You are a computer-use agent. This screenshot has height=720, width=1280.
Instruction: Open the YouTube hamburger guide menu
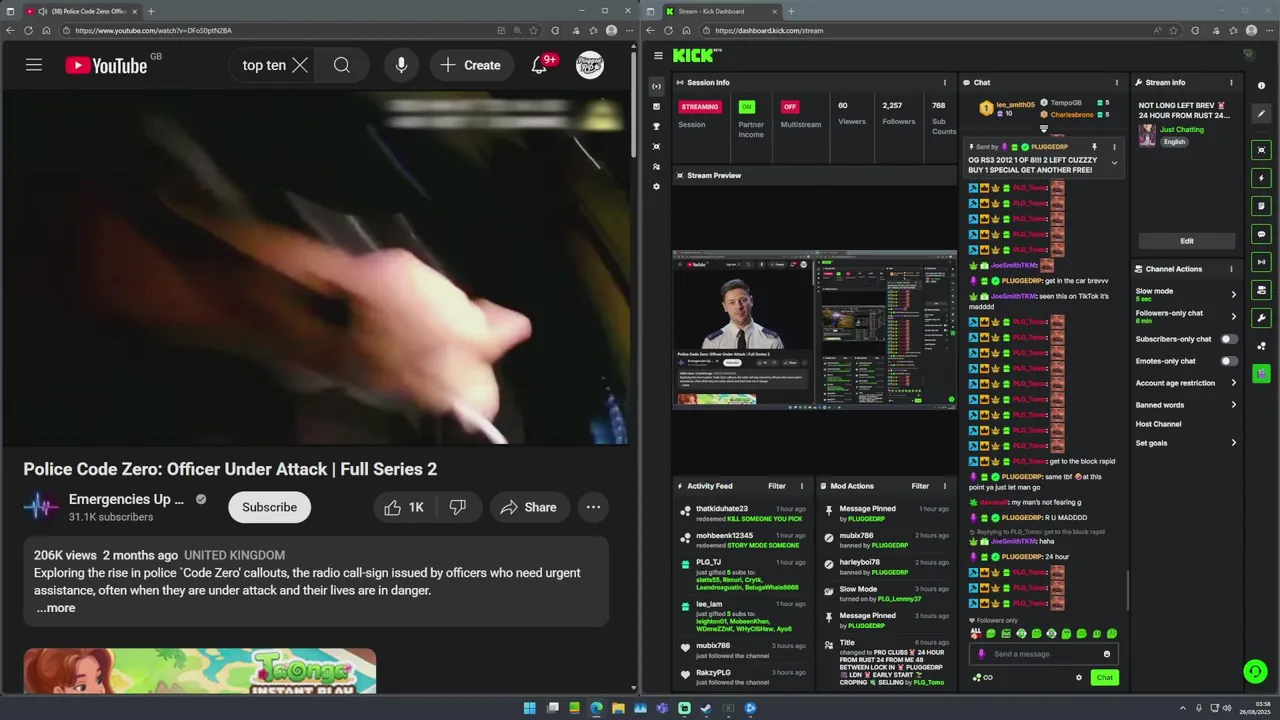tap(34, 65)
